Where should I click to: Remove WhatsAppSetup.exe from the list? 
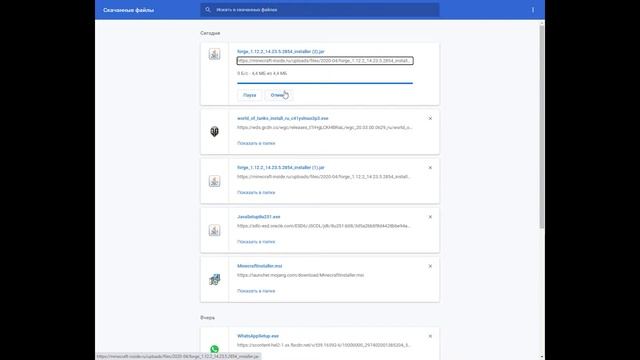[430, 336]
